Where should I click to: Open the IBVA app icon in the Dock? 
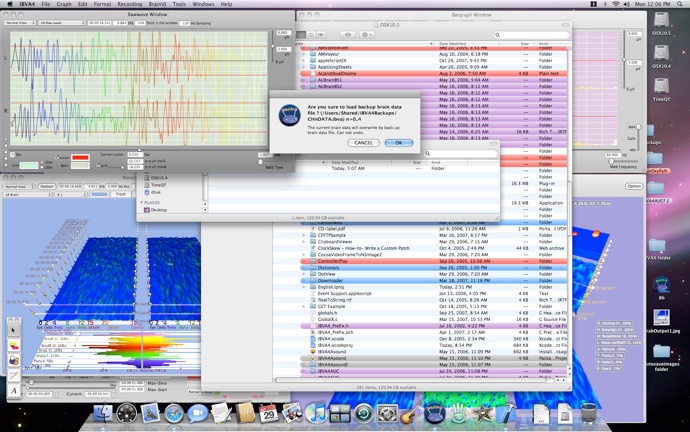click(x=434, y=413)
